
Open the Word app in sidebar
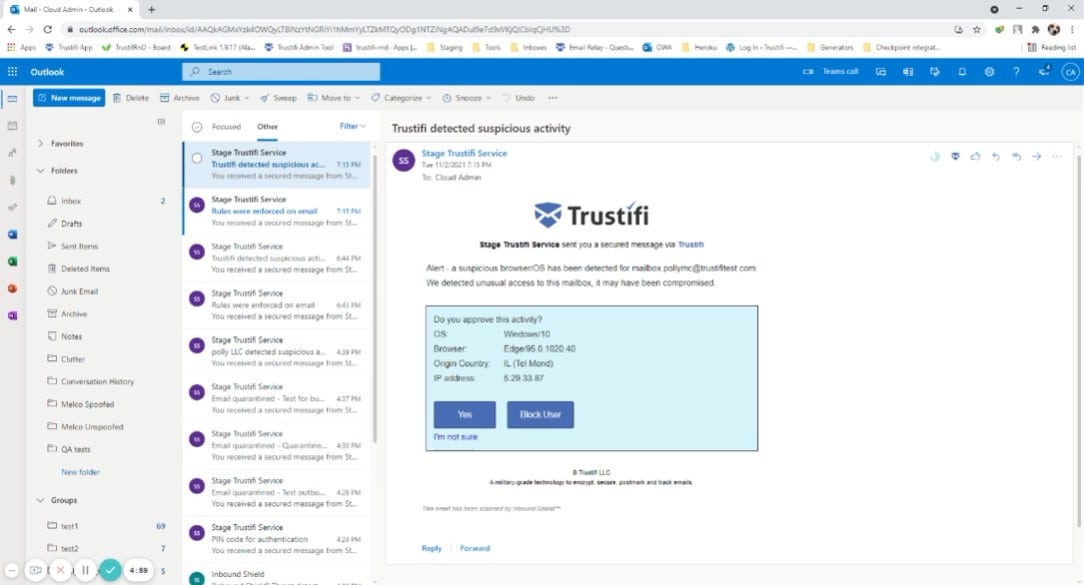(x=12, y=234)
